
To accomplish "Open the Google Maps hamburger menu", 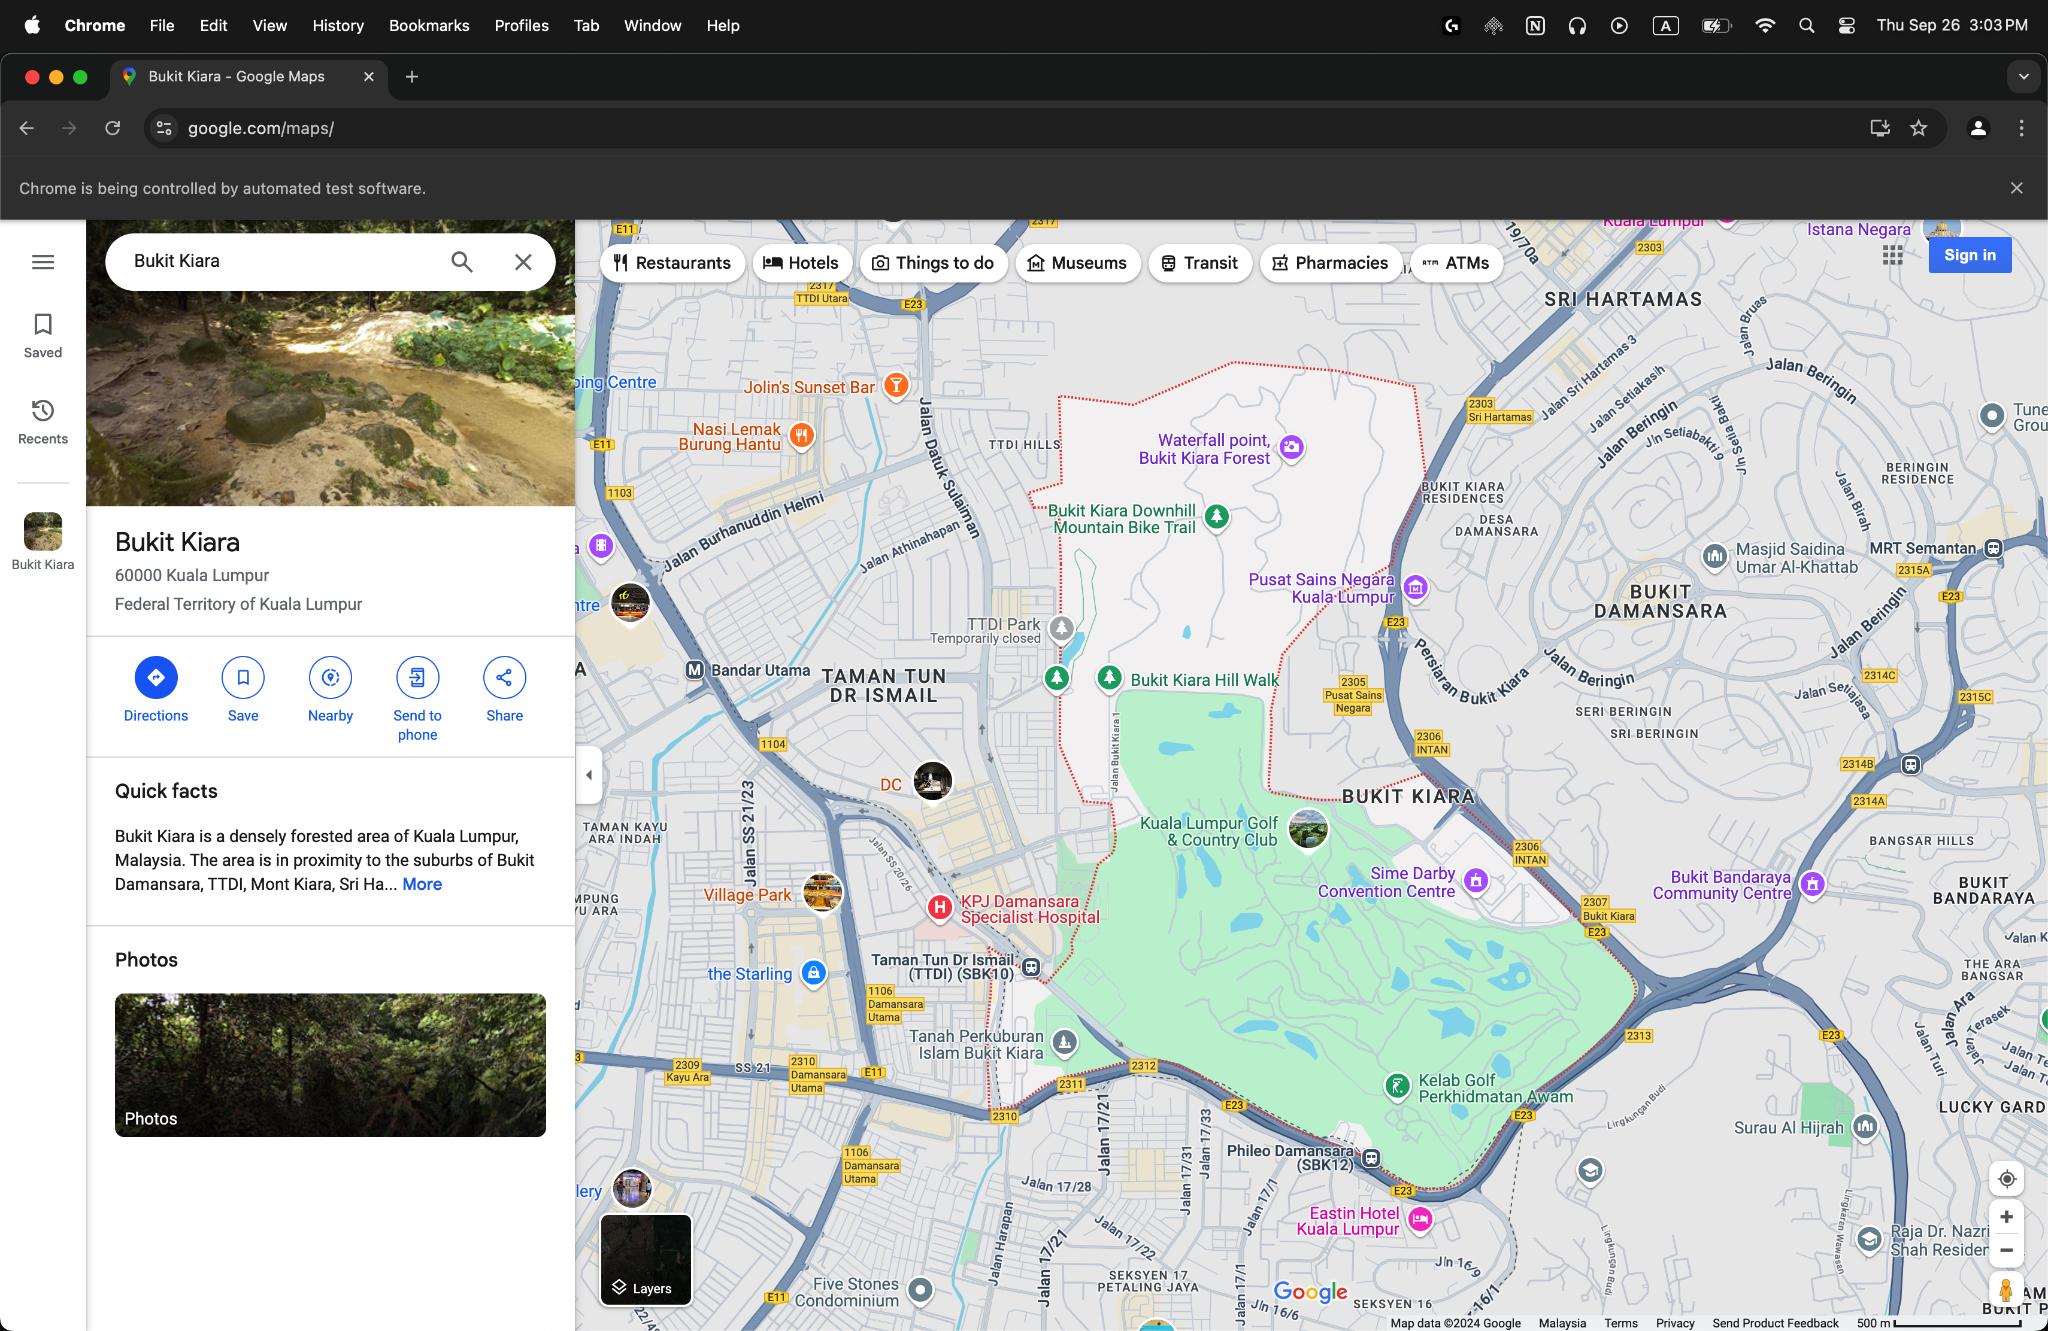I will click(43, 262).
